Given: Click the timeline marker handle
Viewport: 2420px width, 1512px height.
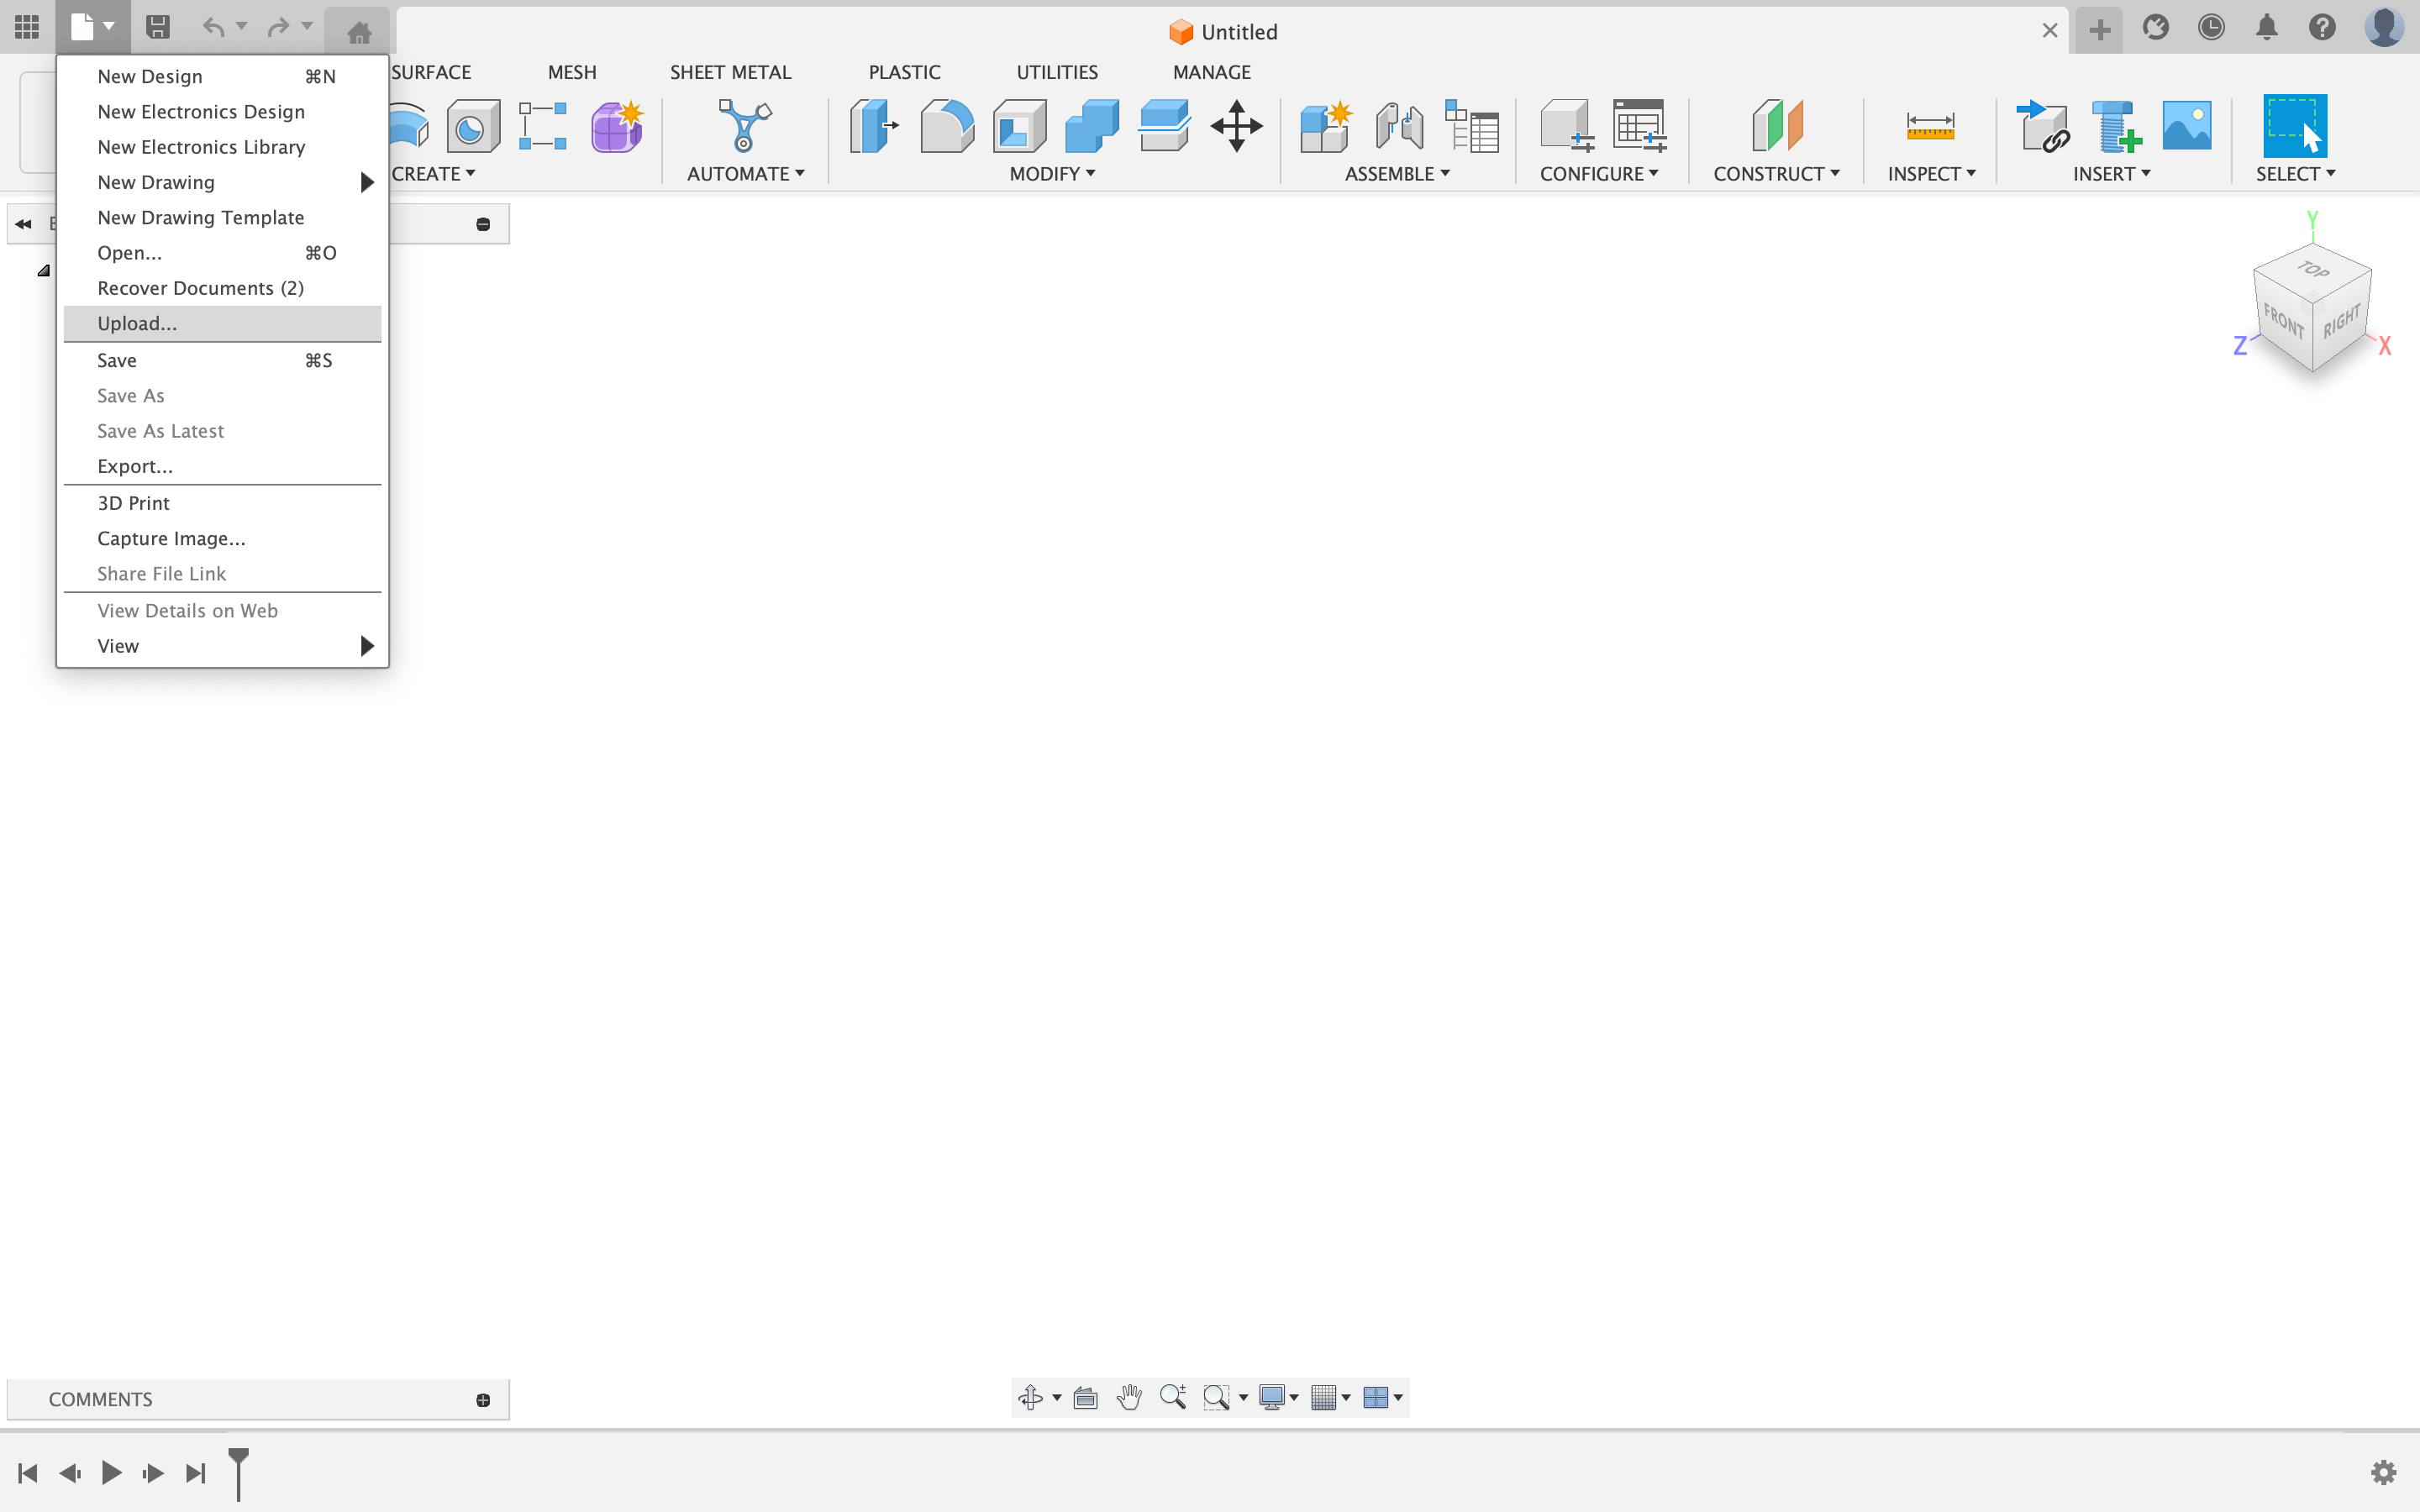Looking at the screenshot, I should [238, 1458].
